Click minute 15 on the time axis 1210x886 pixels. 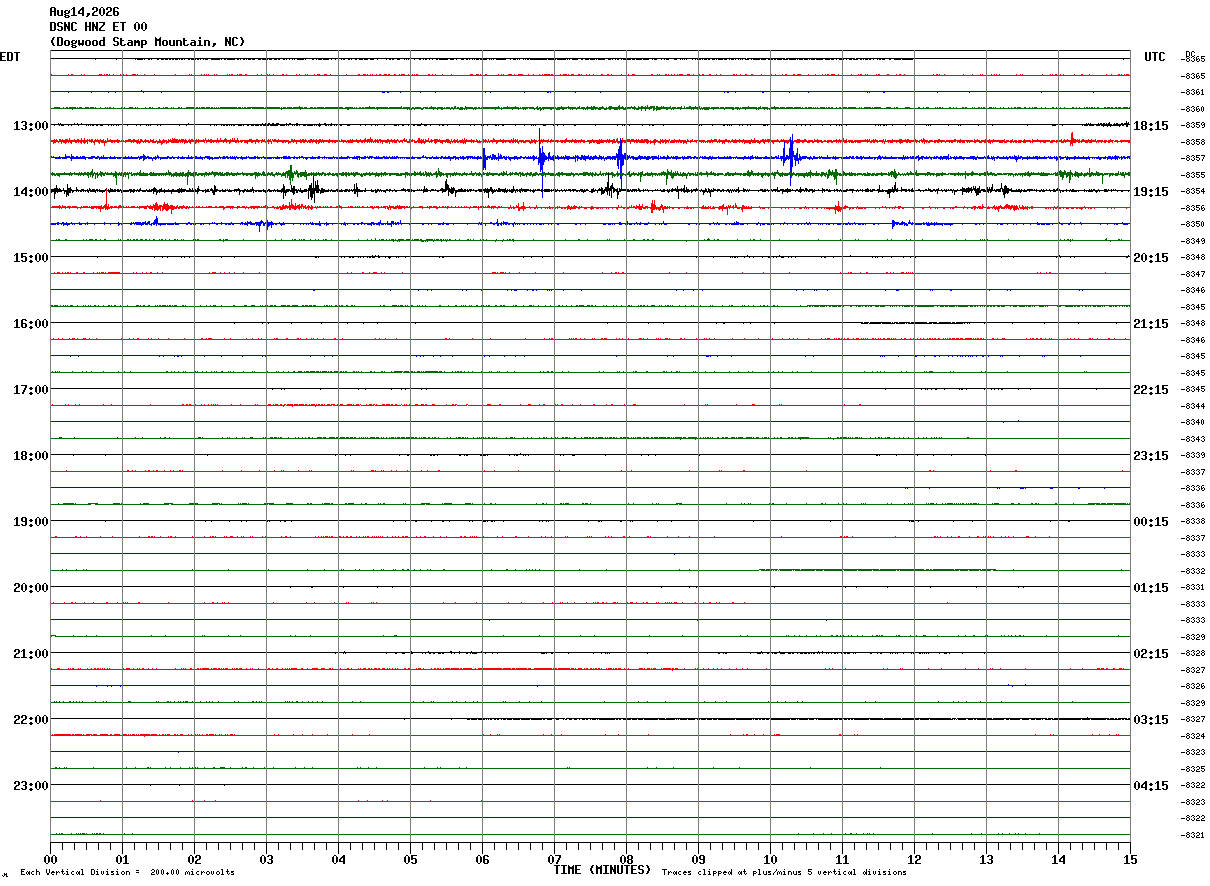1130,859
